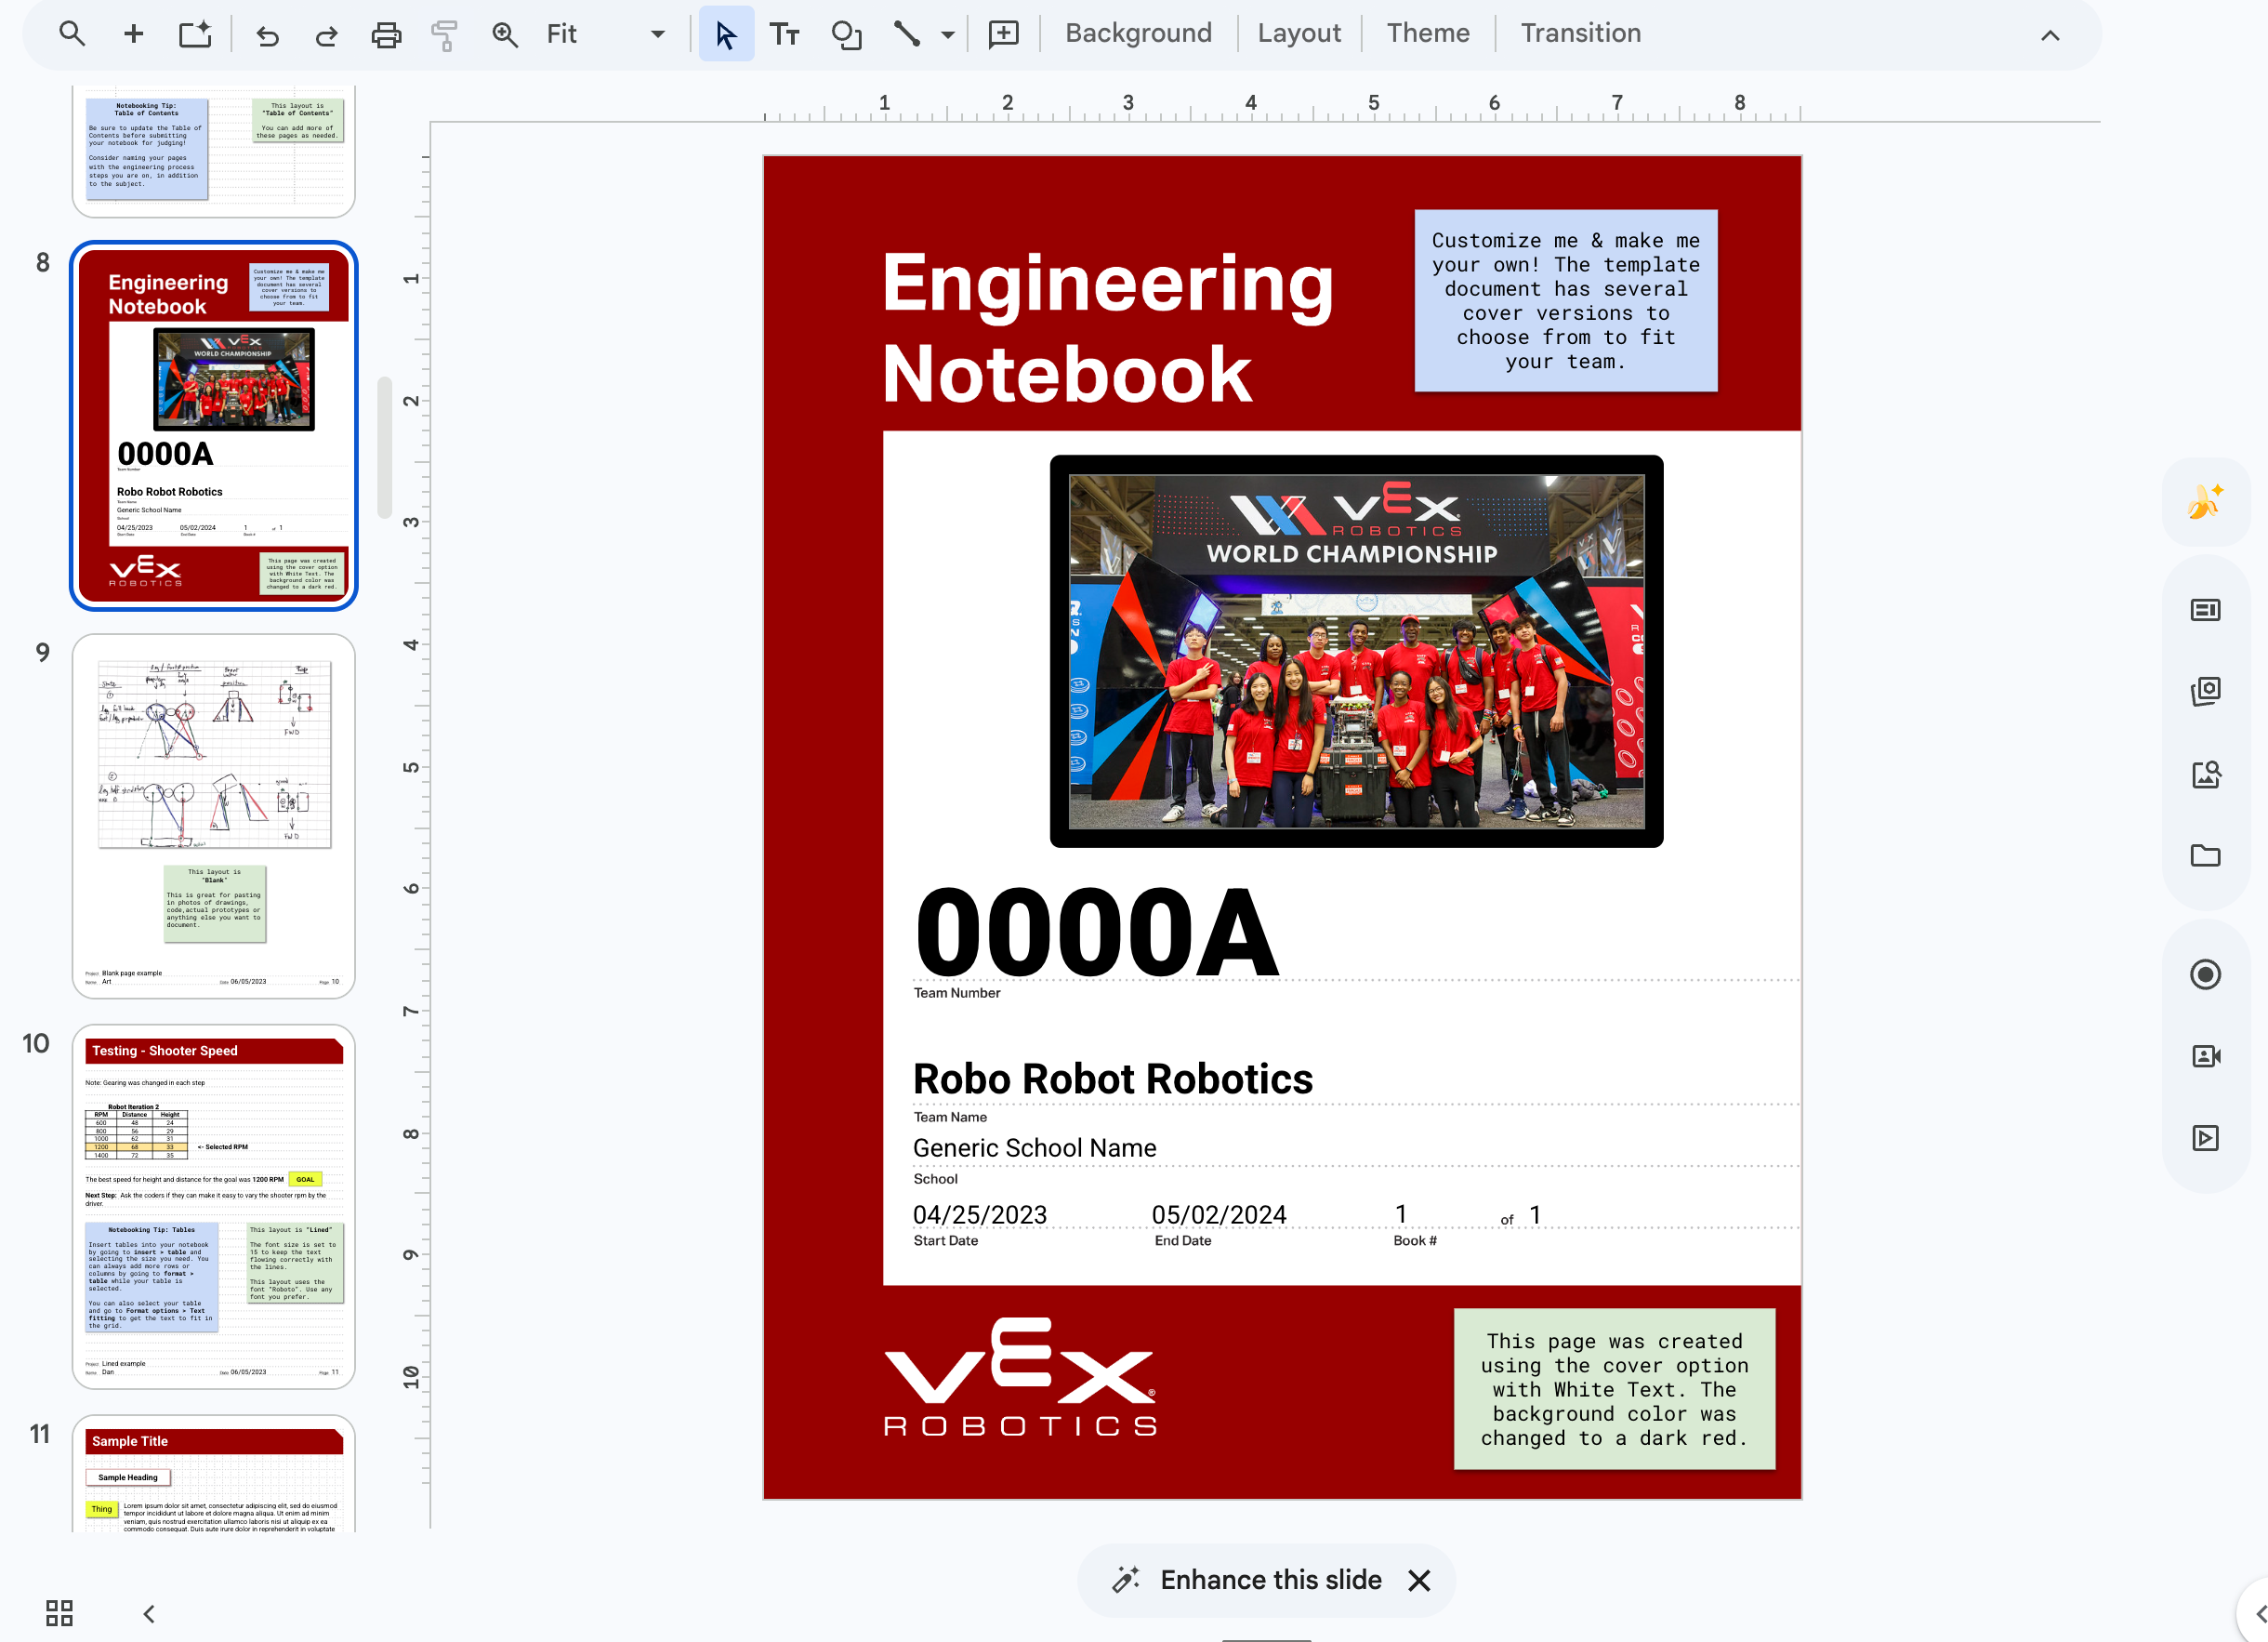This screenshot has width=2268, height=1642.
Task: Add a new slide with plus icon
Action: [133, 34]
